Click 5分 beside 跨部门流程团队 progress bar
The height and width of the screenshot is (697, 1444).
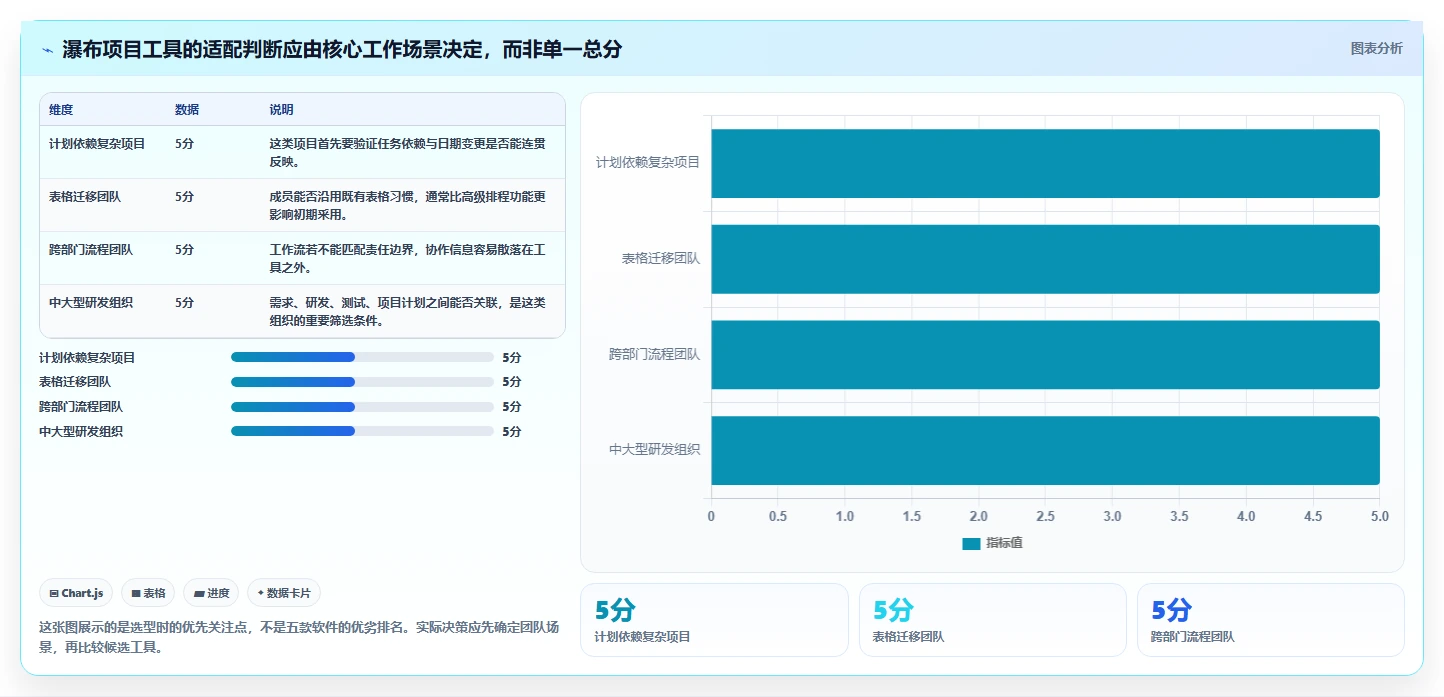tap(512, 407)
